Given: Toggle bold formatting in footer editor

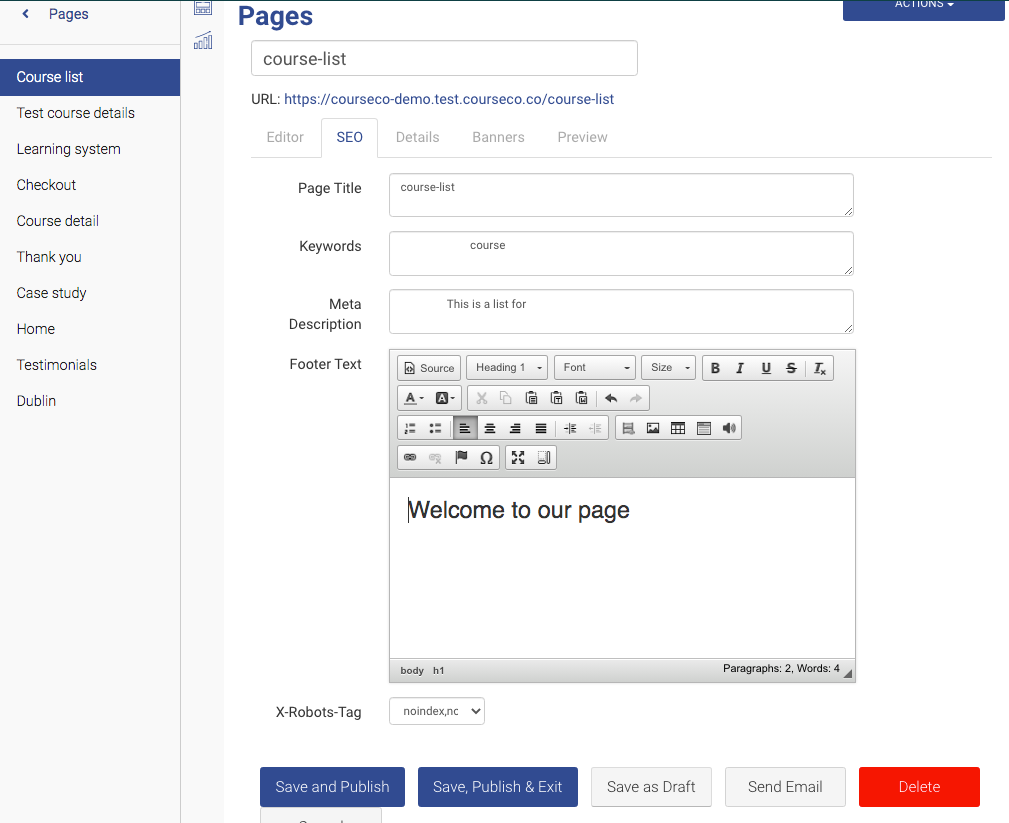Looking at the screenshot, I should (715, 368).
